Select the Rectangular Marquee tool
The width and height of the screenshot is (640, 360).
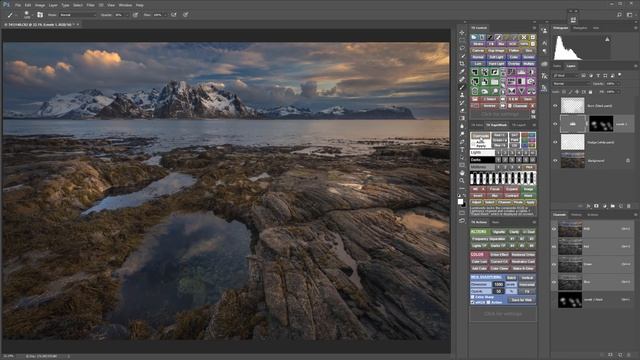click(x=462, y=40)
